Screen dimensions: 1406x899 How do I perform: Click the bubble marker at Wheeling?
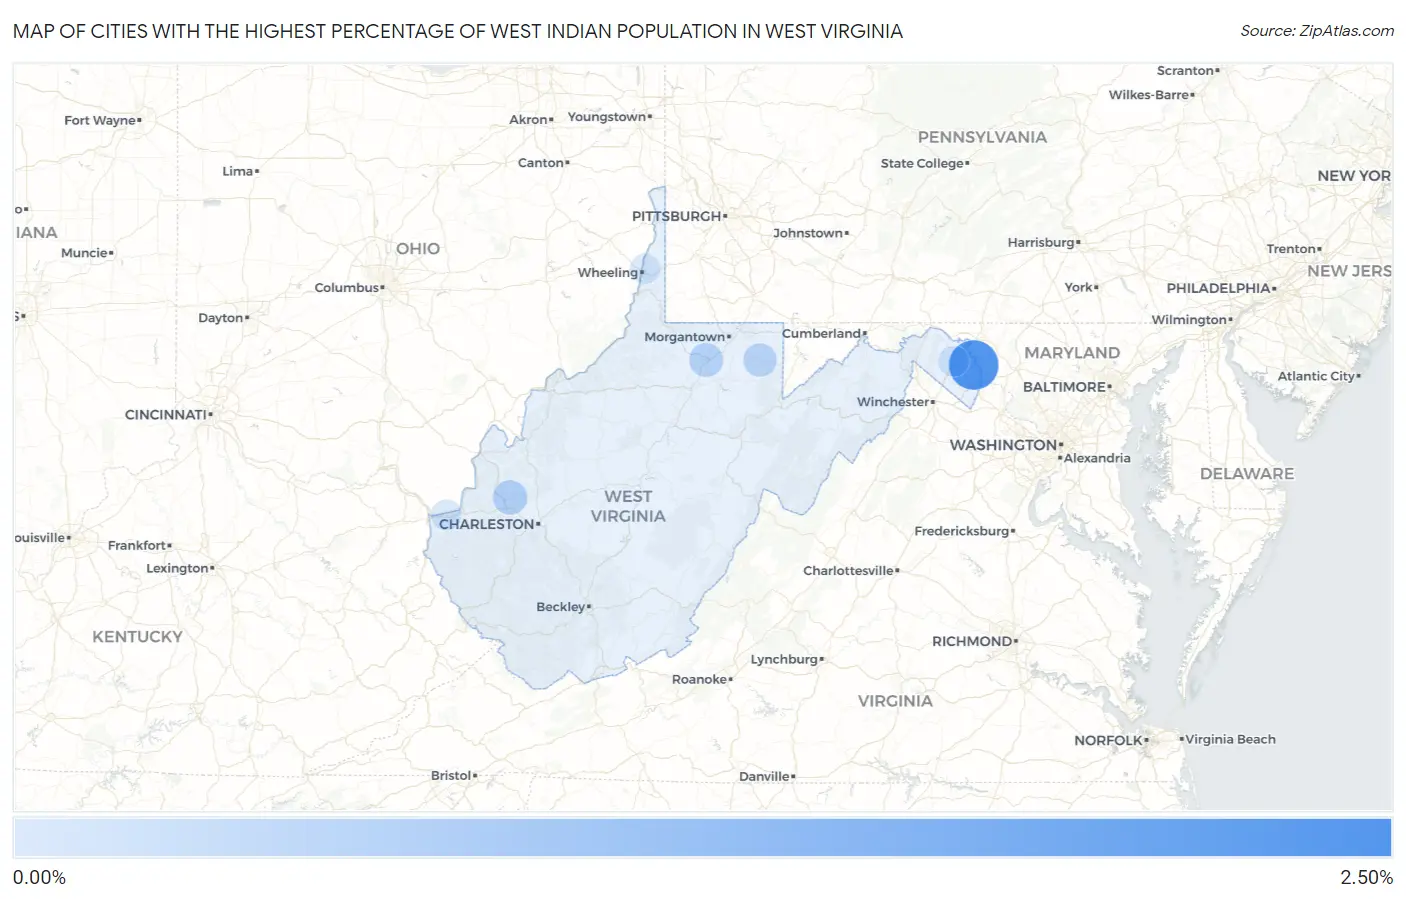(x=645, y=268)
